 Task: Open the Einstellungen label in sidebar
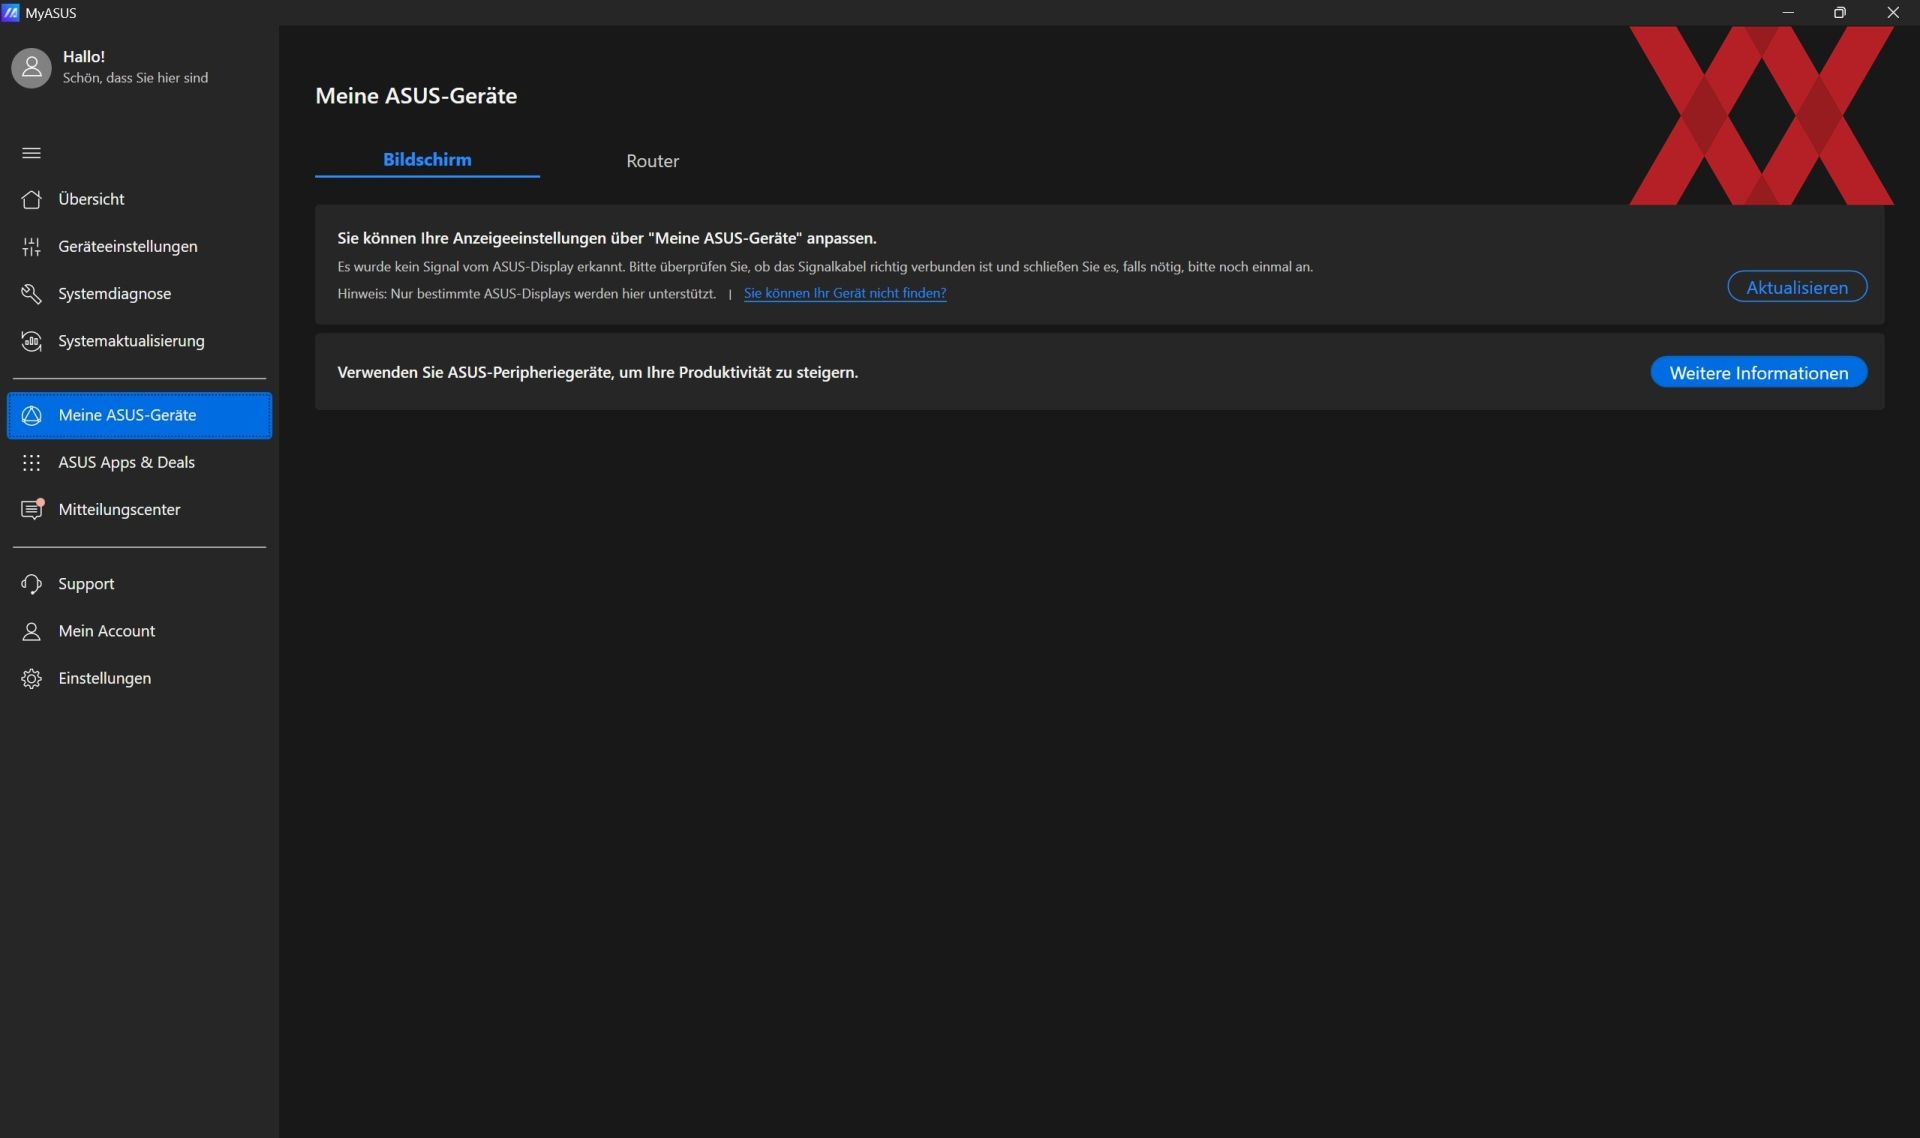105,678
